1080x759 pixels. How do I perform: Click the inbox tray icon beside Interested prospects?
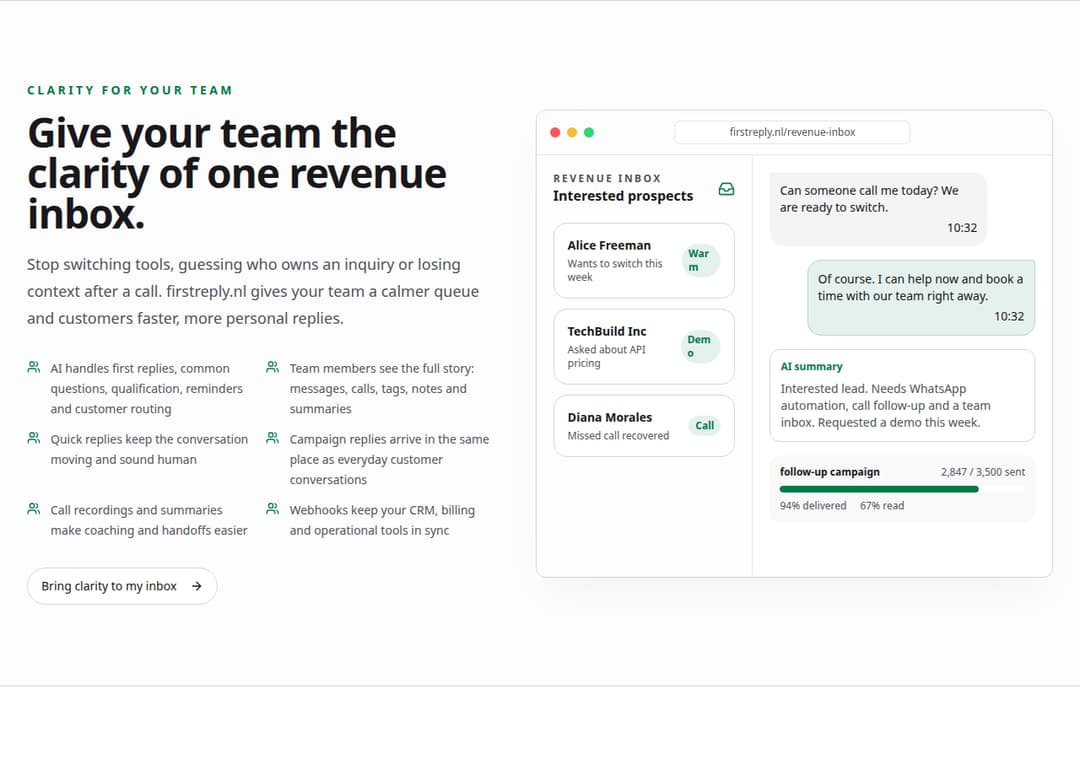(726, 189)
